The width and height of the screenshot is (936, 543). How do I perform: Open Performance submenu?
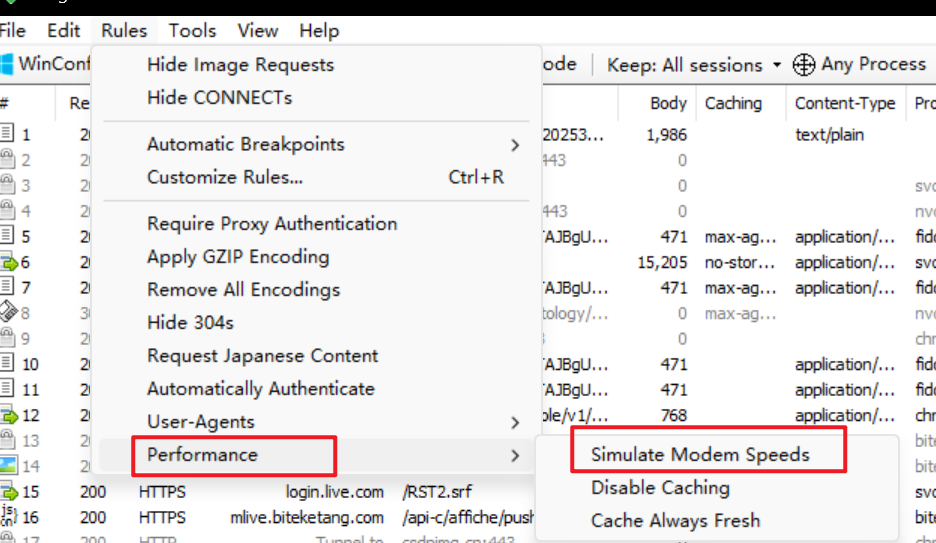pyautogui.click(x=316, y=455)
